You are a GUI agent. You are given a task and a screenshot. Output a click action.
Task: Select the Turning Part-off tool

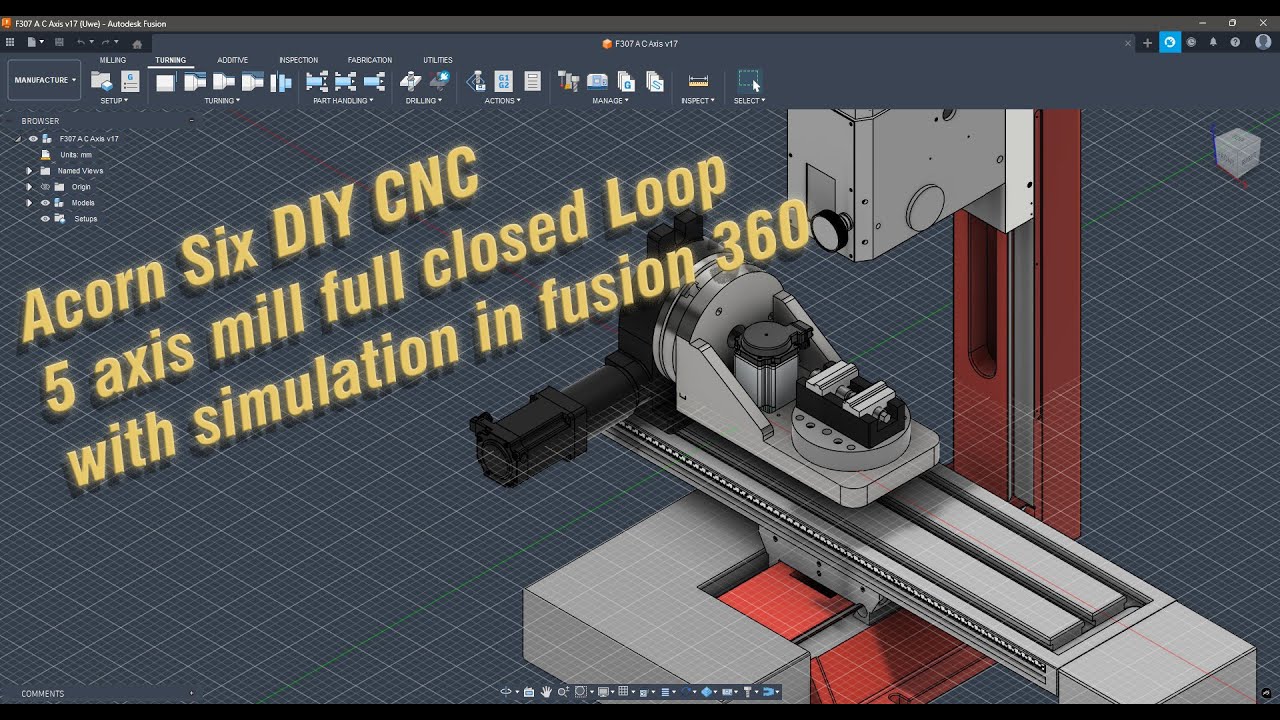(281, 82)
